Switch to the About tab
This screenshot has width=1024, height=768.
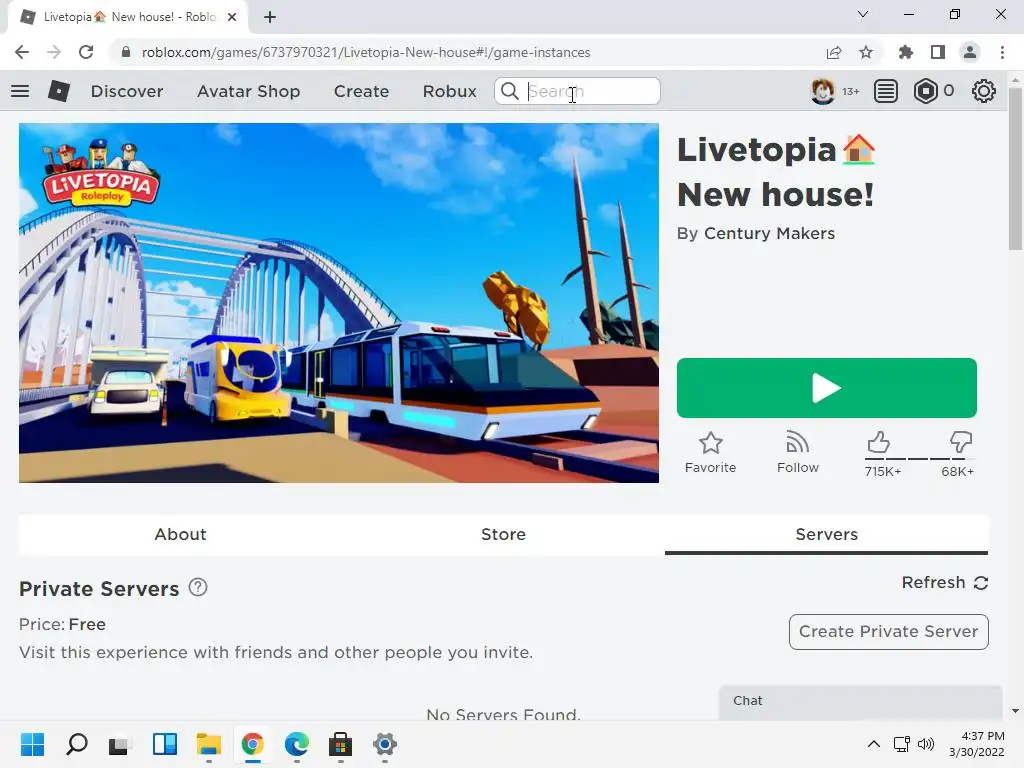coord(180,534)
